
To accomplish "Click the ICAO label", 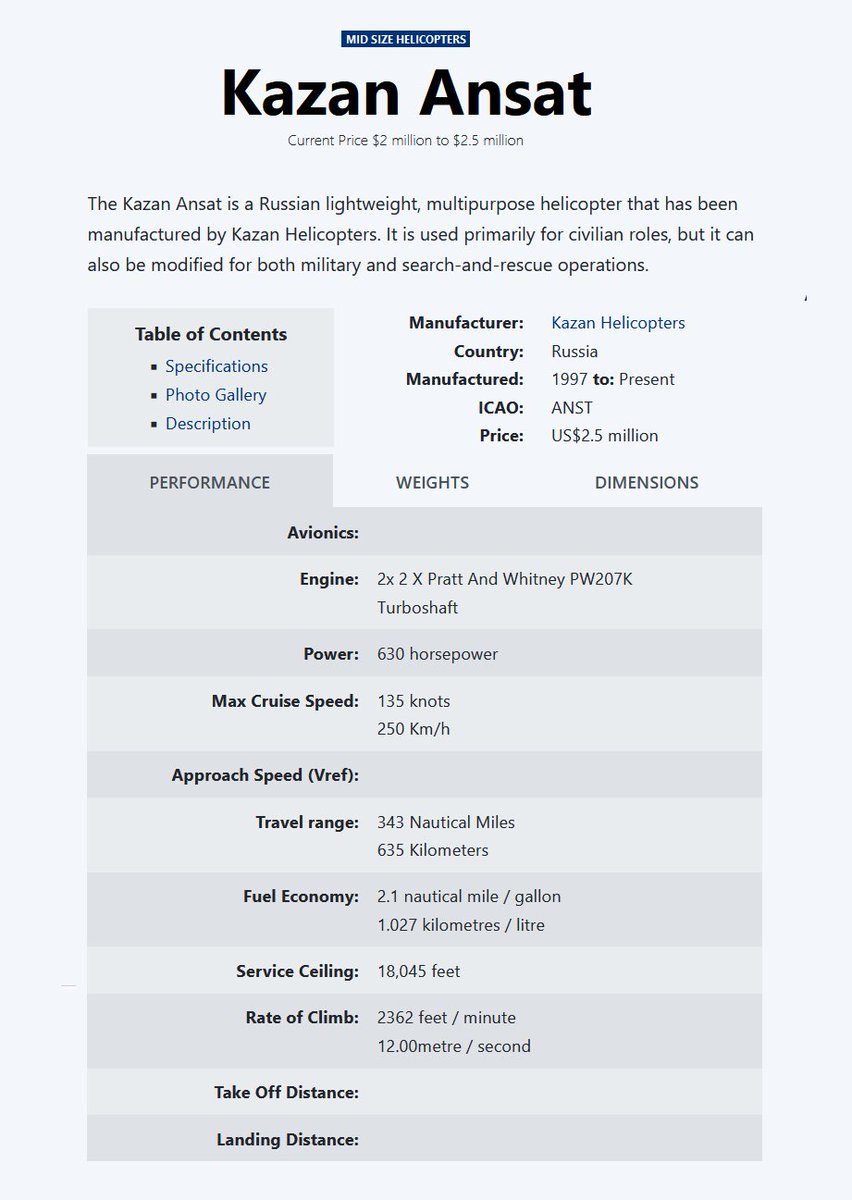I will point(501,407).
